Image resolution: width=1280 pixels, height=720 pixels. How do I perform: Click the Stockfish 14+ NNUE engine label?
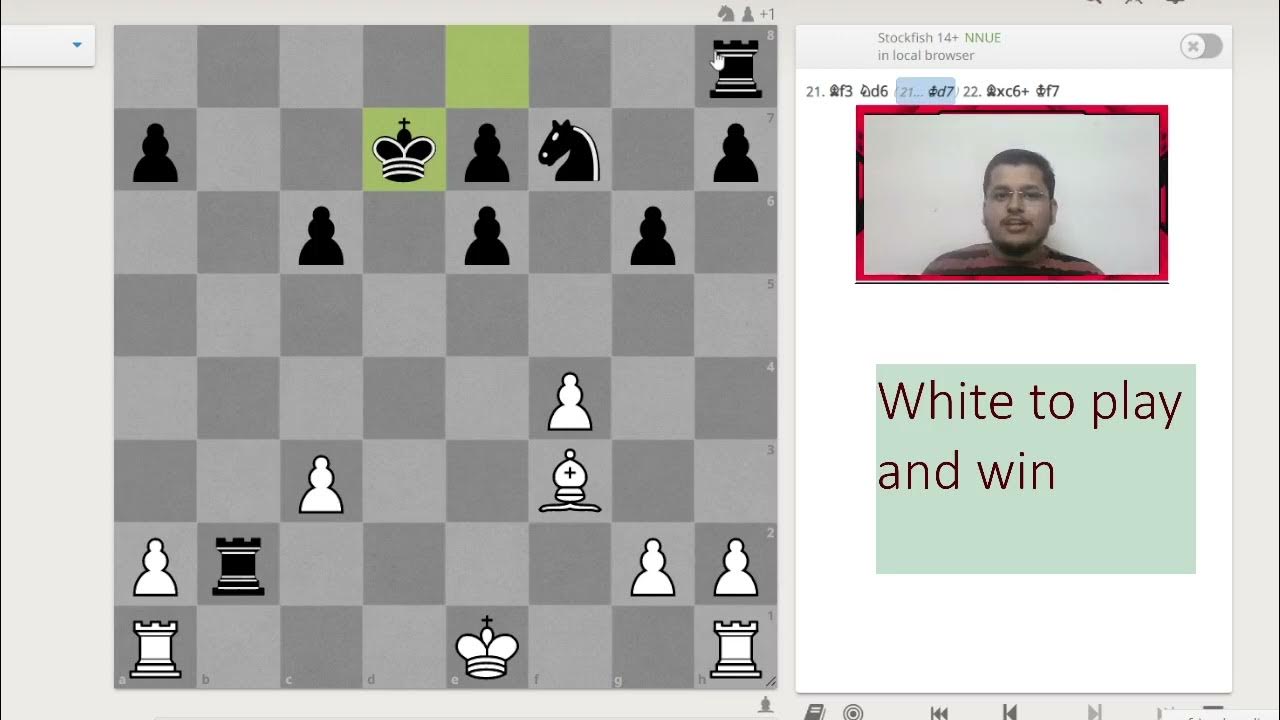[939, 38]
